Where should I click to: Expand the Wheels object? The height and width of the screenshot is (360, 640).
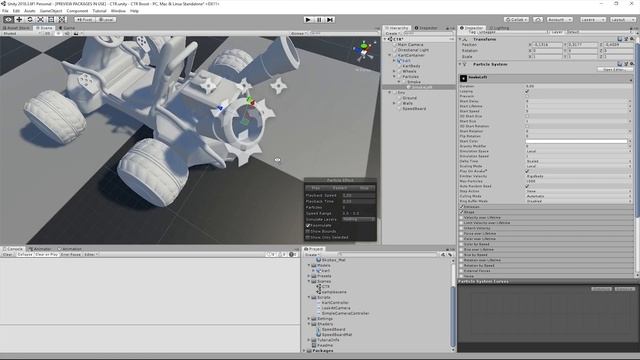coord(394,71)
